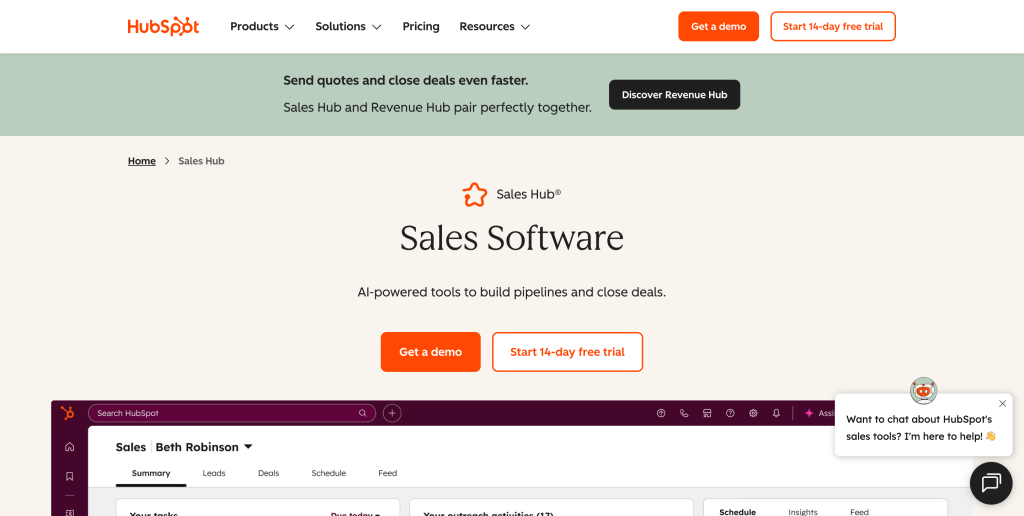Image resolution: width=1024 pixels, height=516 pixels.
Task: Click the 'Send quotes and close deals even faster.' text
Action: [406, 80]
